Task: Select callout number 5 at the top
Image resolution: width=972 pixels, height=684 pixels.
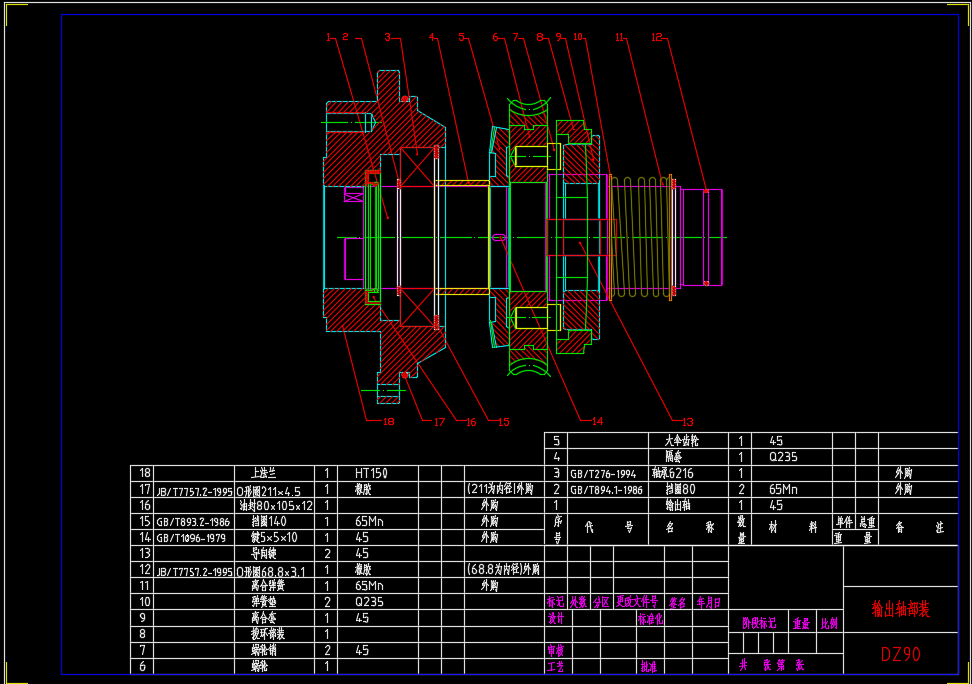Action: pos(462,37)
